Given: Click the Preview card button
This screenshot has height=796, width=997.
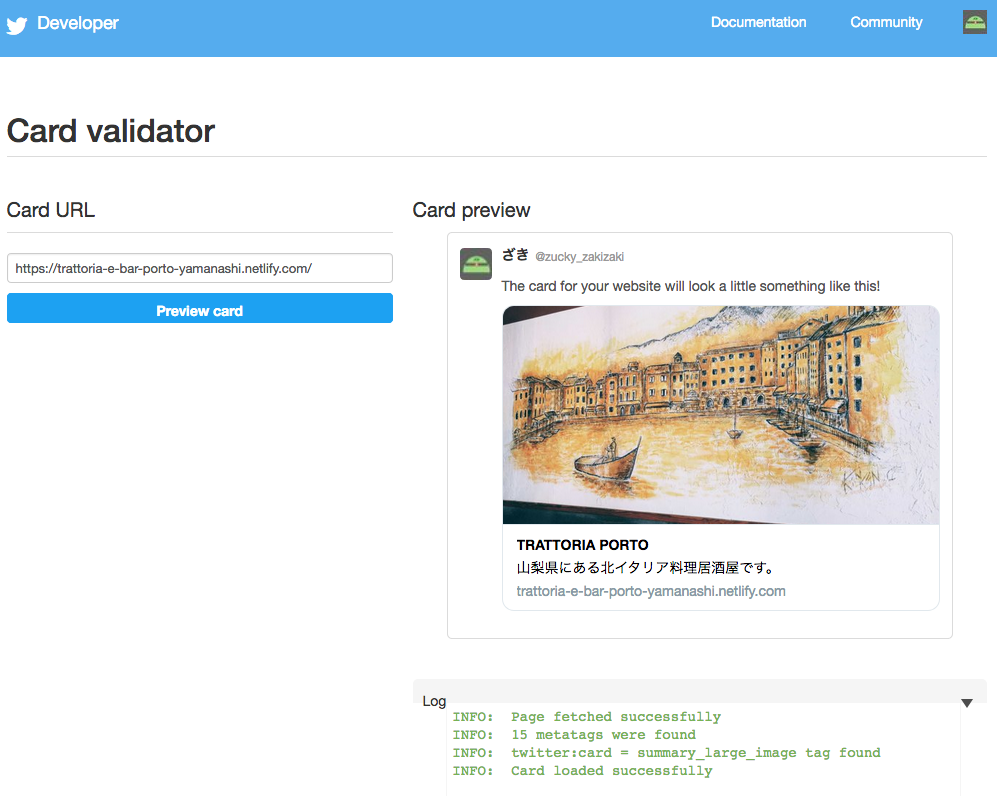Looking at the screenshot, I should 200,308.
